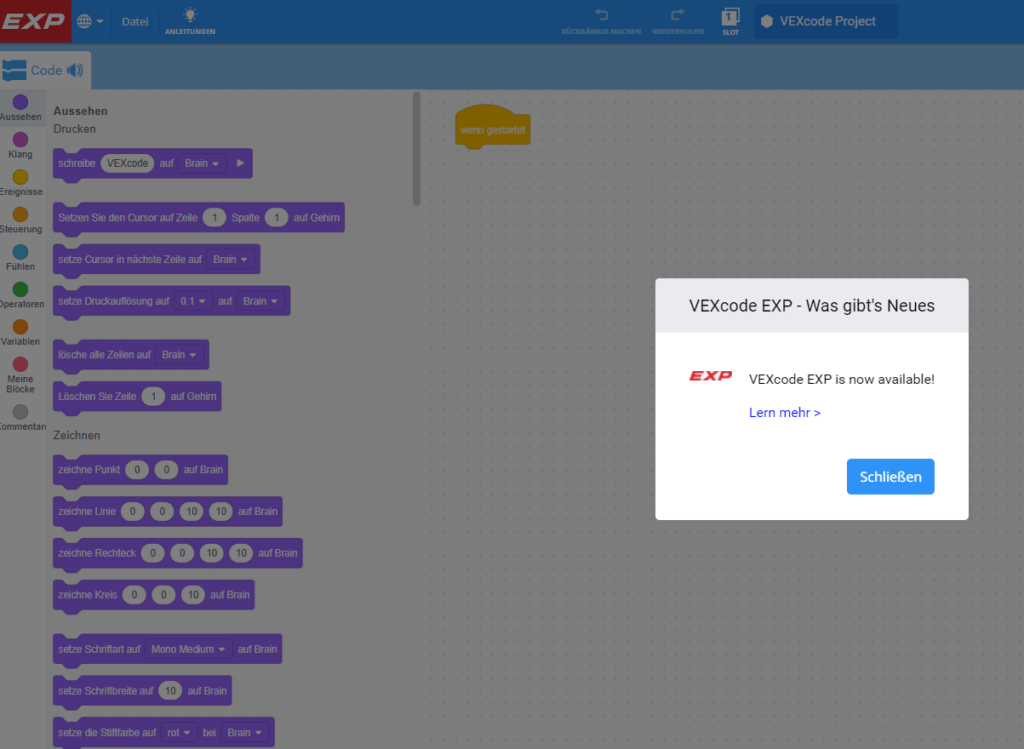The width and height of the screenshot is (1024, 749).
Task: Click the EXP logo in dialog
Action: pos(711,376)
